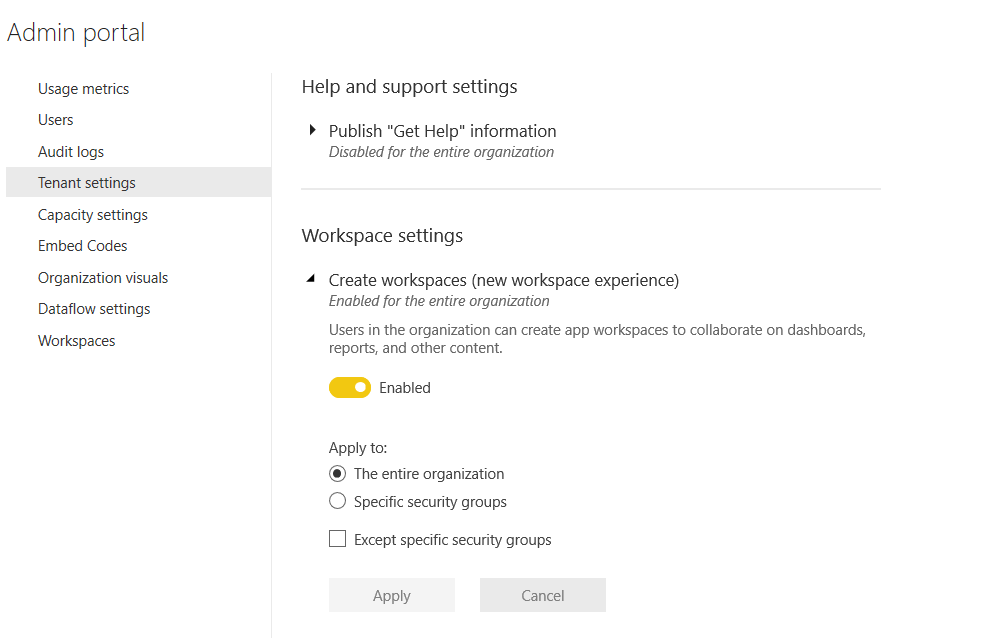Go to Dataflow settings

[94, 309]
